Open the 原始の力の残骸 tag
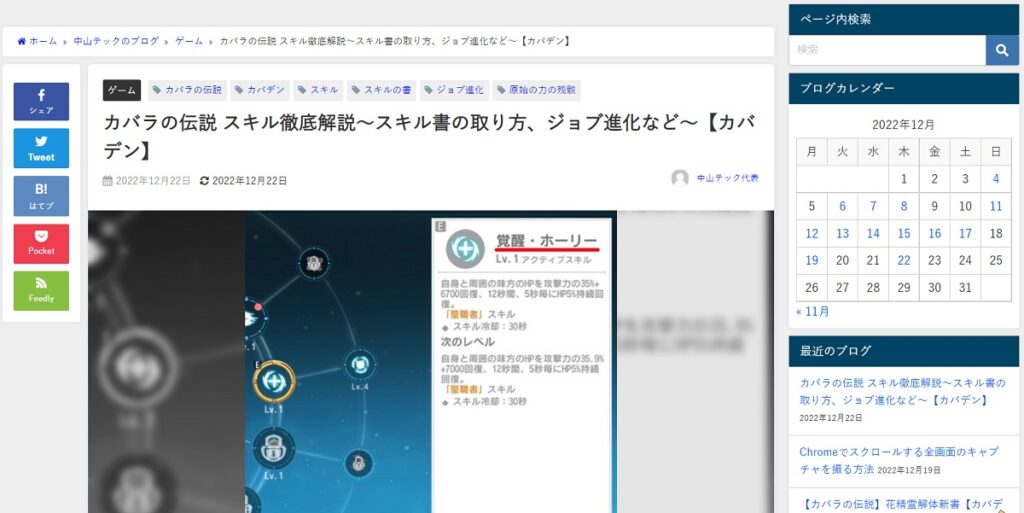Viewport: 1024px width, 513px height. click(536, 90)
